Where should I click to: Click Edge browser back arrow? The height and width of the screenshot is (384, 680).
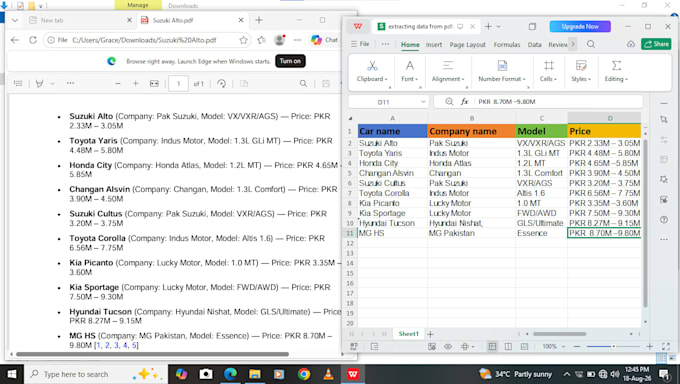pyautogui.click(x=15, y=40)
